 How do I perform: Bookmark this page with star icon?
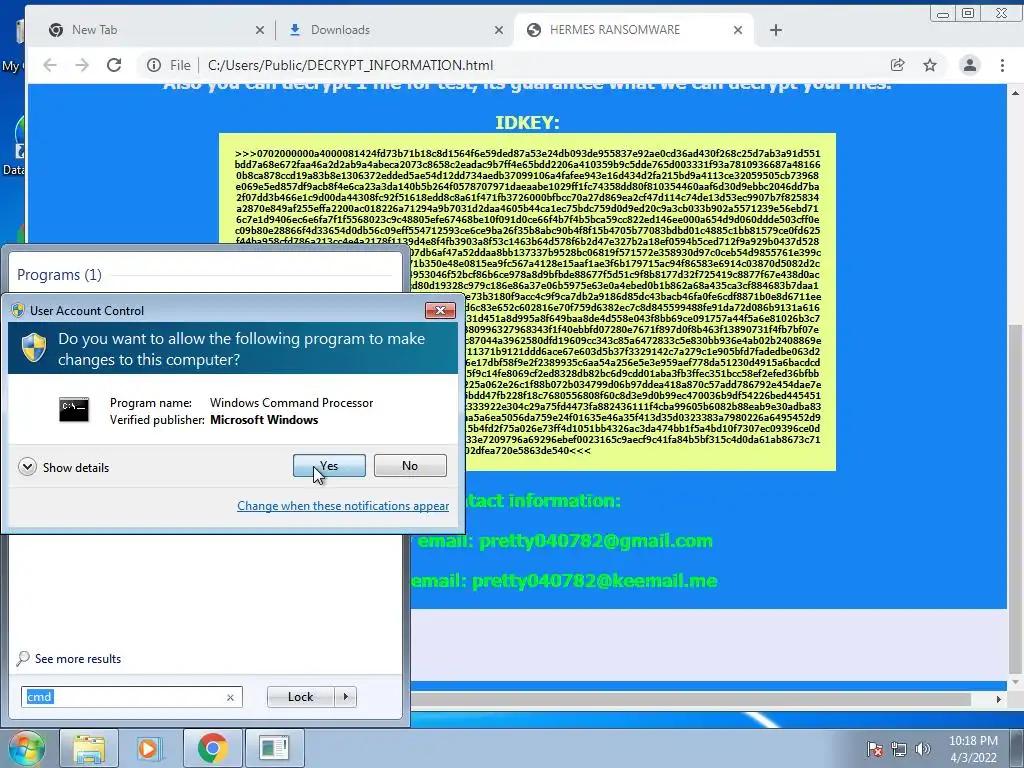[930, 65]
